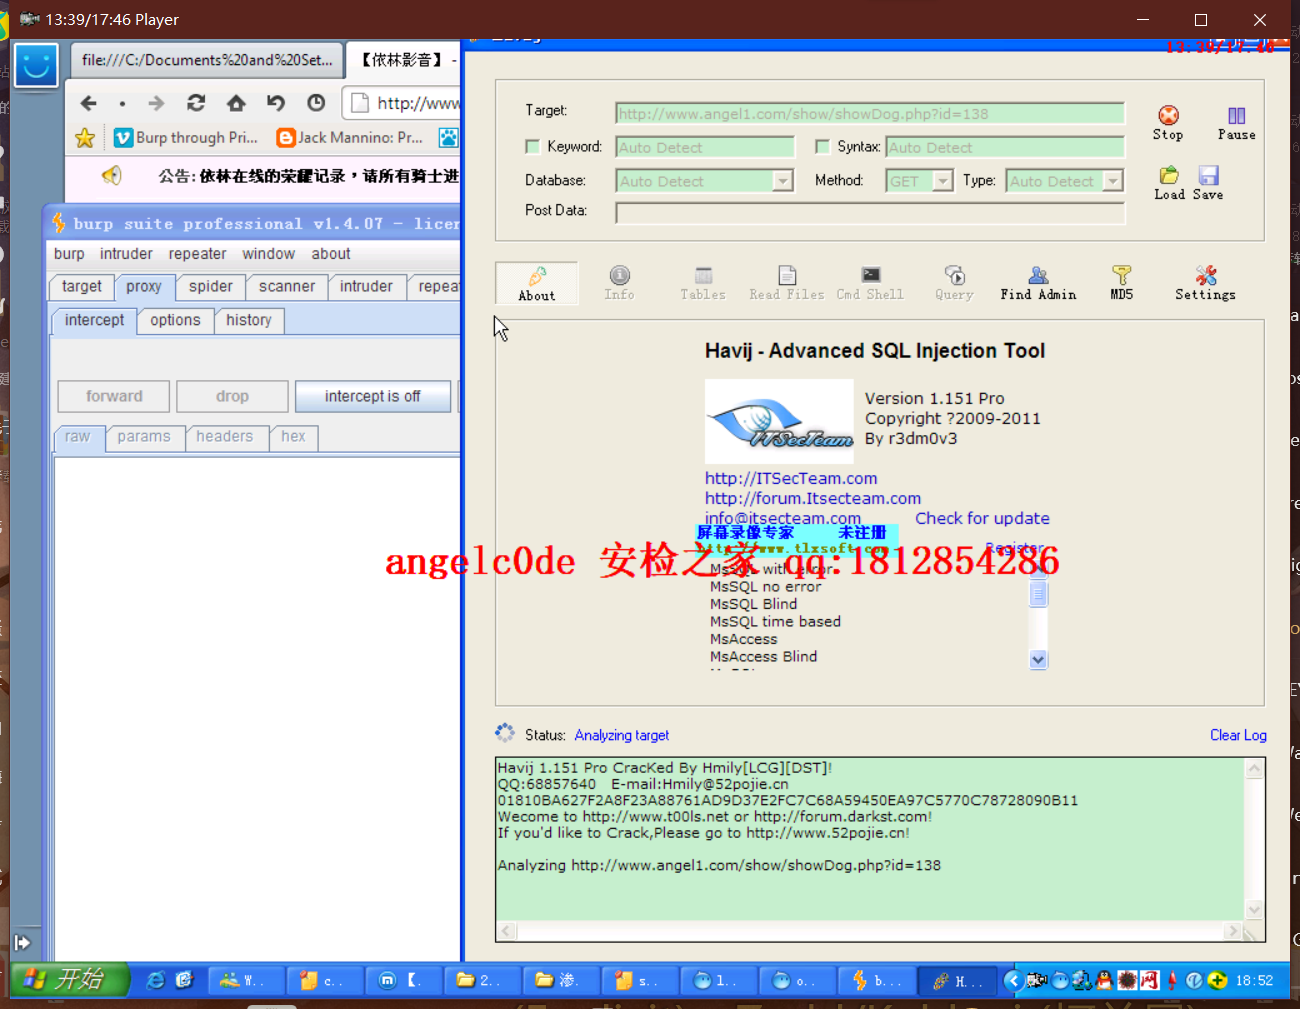Open the Find Admin tool
The image size is (1300, 1009).
point(1038,283)
